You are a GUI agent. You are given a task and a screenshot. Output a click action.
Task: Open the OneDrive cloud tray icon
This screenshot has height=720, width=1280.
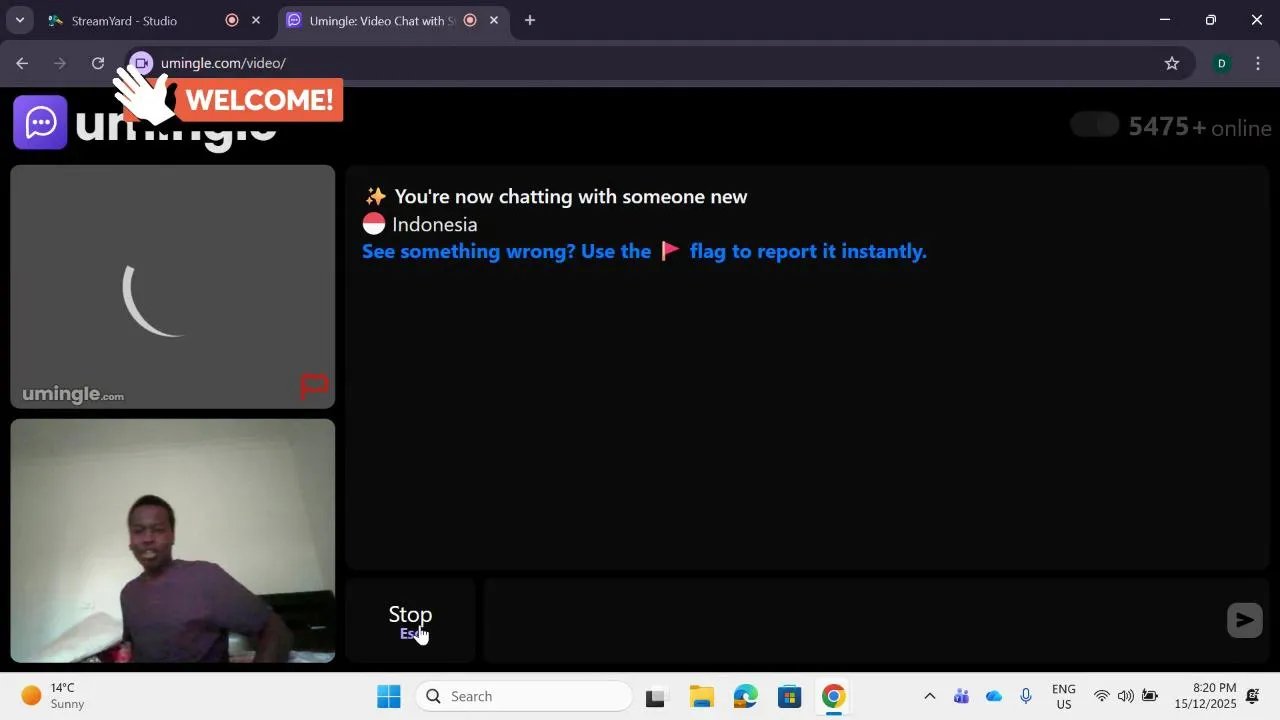(x=993, y=696)
